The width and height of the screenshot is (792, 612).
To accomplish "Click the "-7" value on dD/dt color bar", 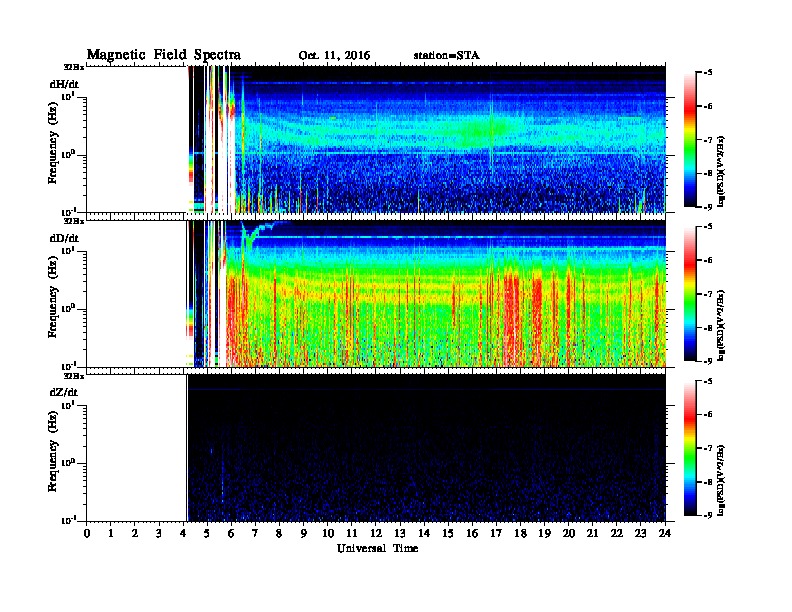I will click(x=708, y=294).
